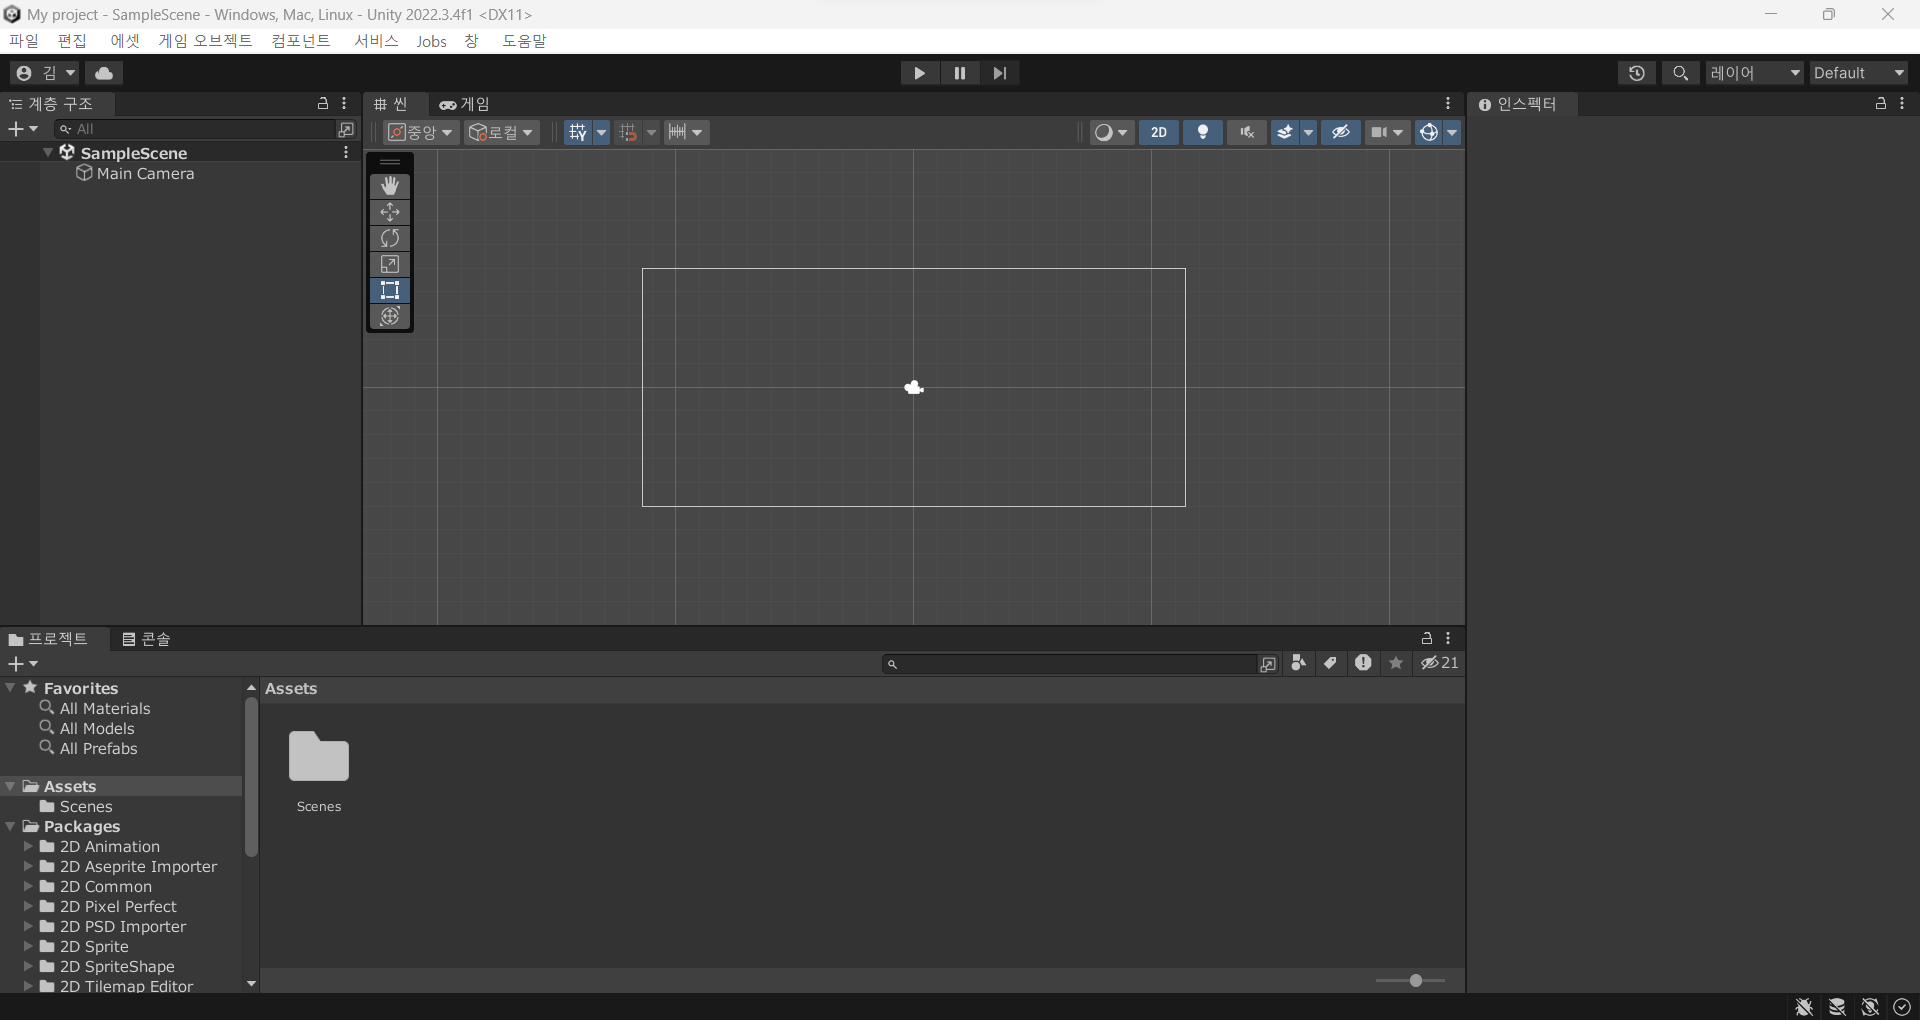Lock the Project panel
The width and height of the screenshot is (1920, 1020).
pyautogui.click(x=1427, y=638)
